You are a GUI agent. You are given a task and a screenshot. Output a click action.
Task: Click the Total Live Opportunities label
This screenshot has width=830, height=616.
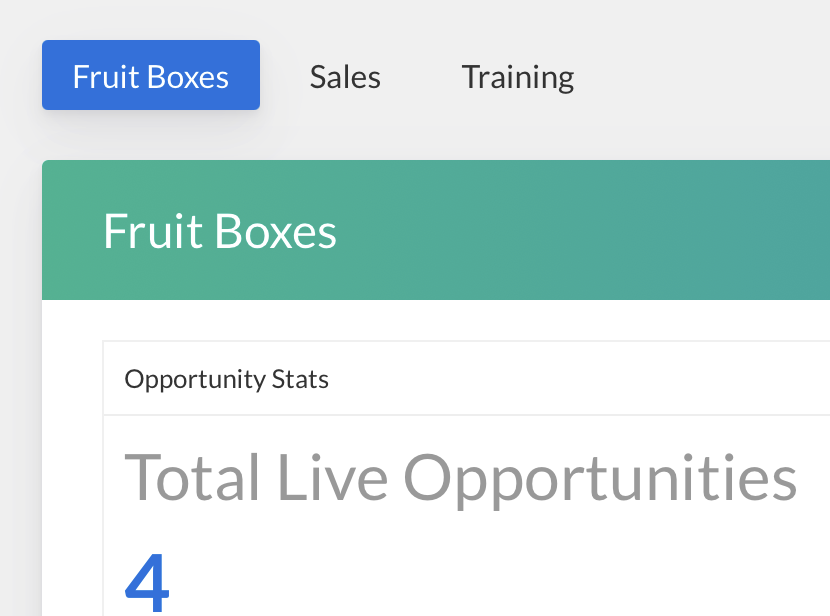click(x=460, y=478)
